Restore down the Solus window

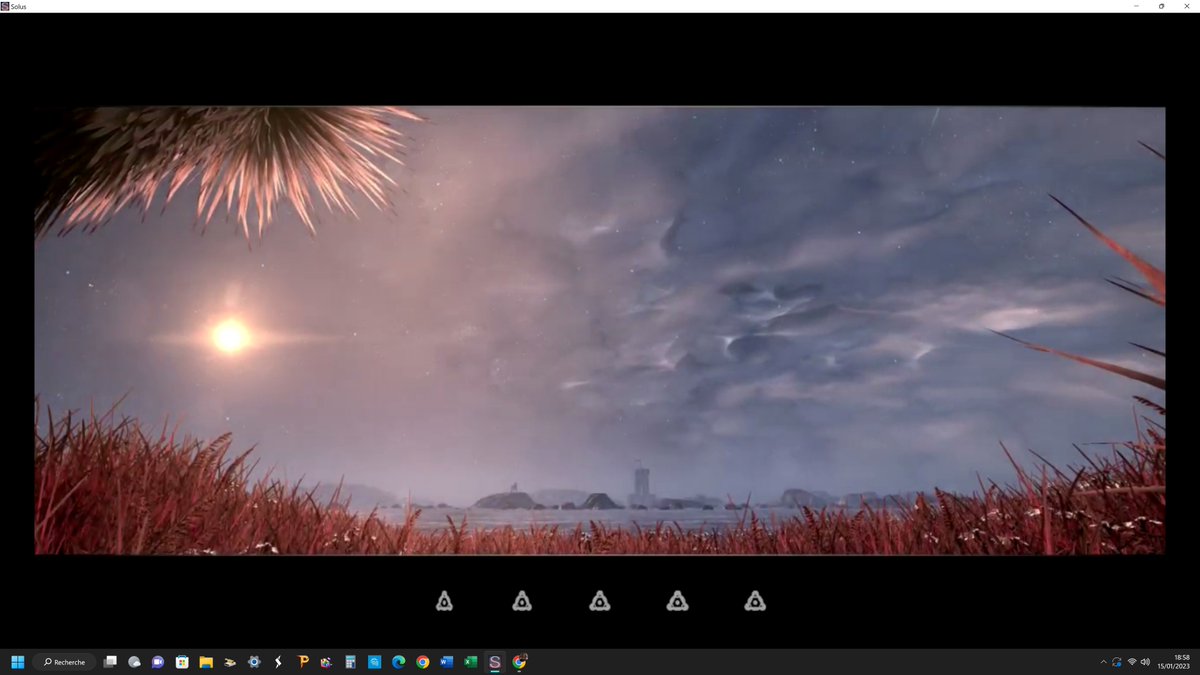(1161, 6)
